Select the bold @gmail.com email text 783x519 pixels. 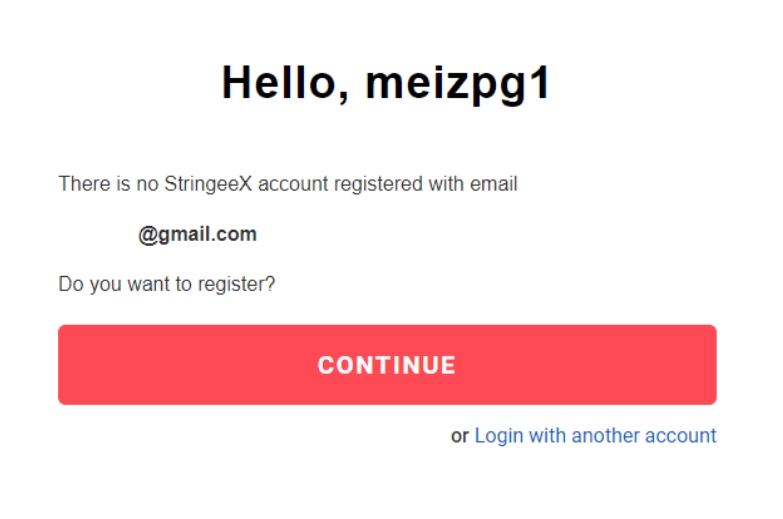click(197, 235)
